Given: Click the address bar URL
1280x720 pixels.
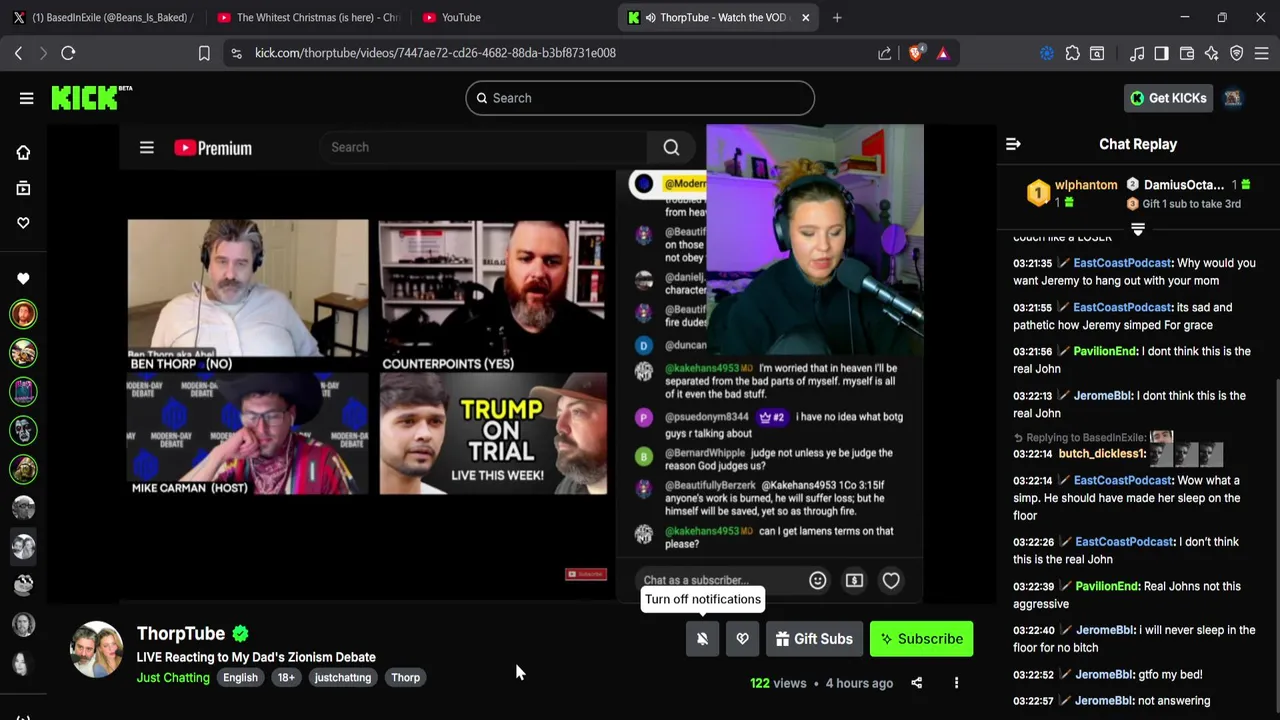Looking at the screenshot, I should pyautogui.click(x=435, y=53).
